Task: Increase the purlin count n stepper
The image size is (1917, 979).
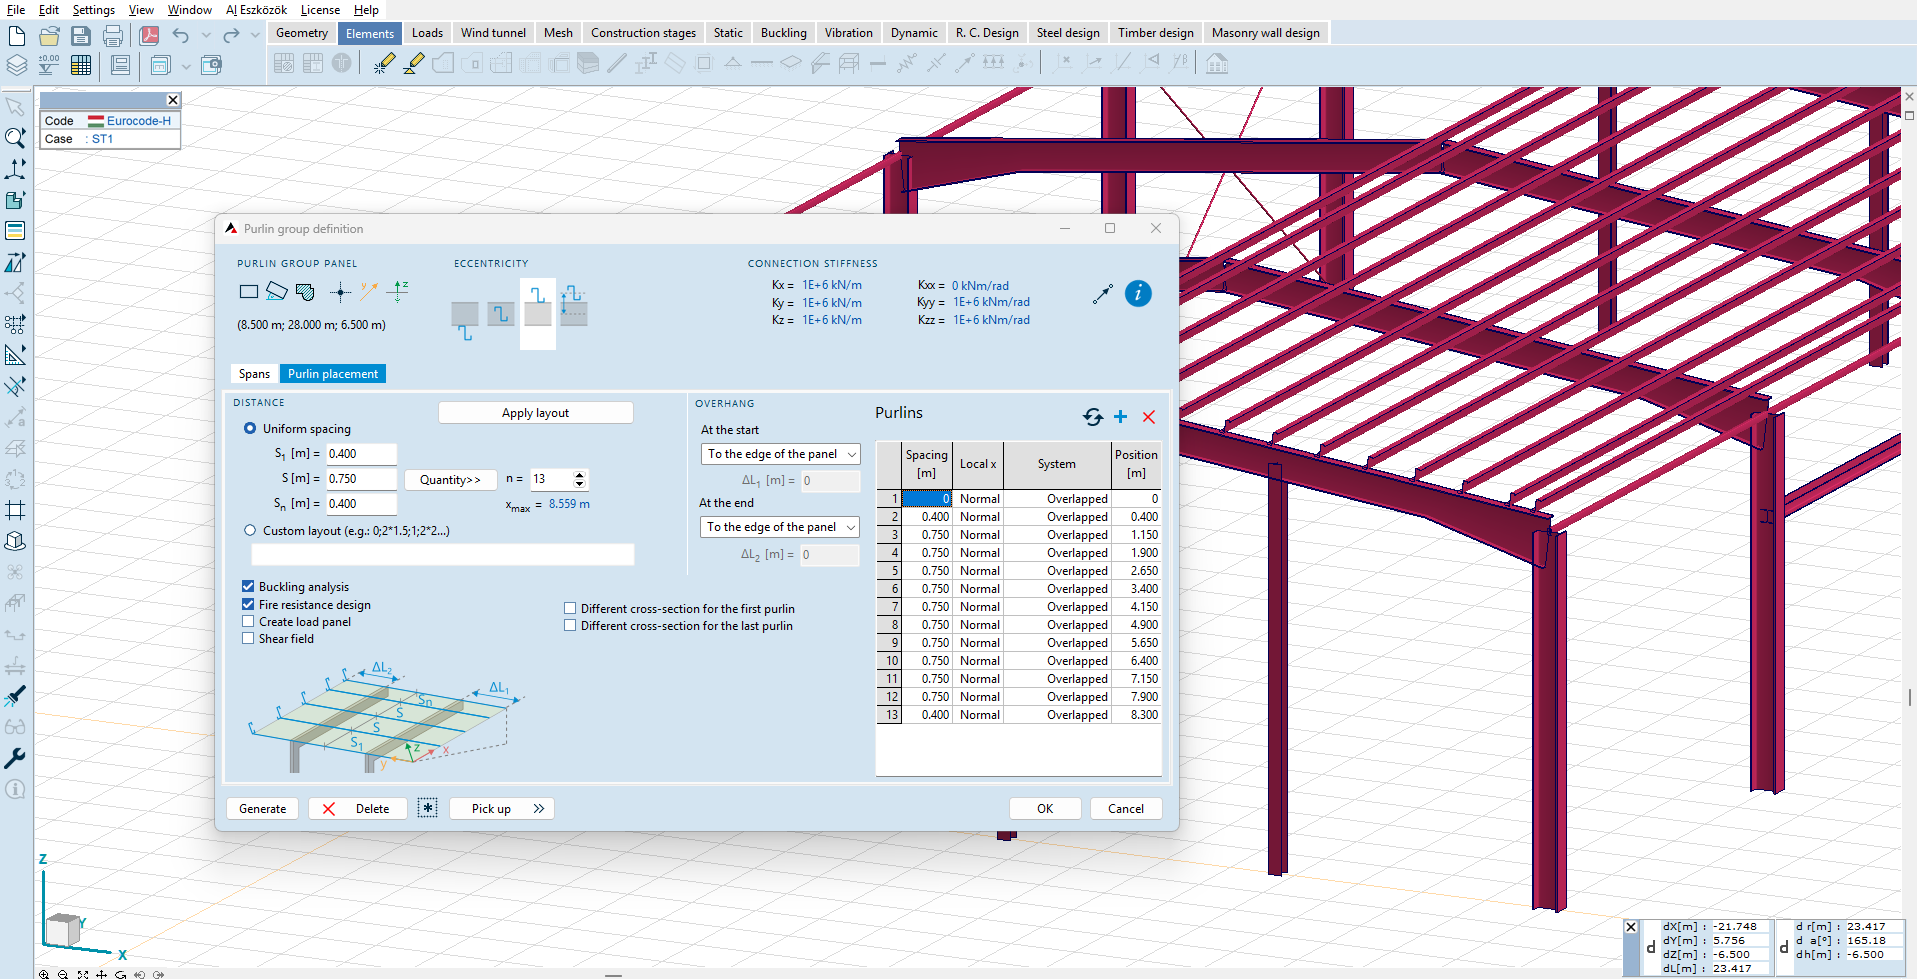Action: coord(580,474)
